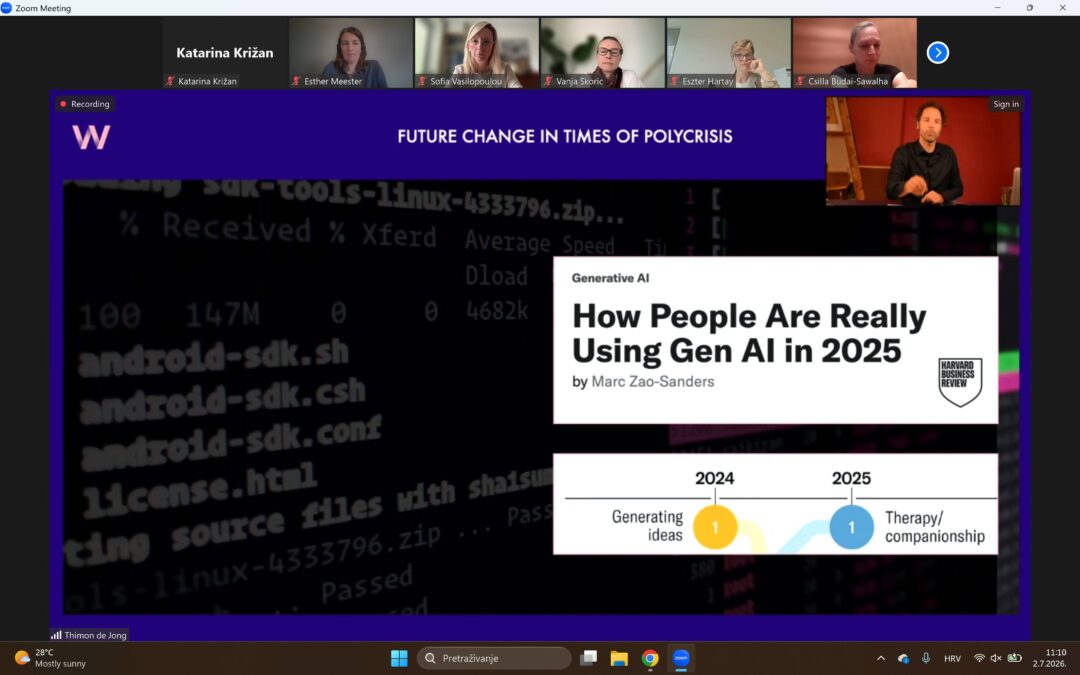Show next participants with the blue arrow
1080x675 pixels.
click(937, 52)
